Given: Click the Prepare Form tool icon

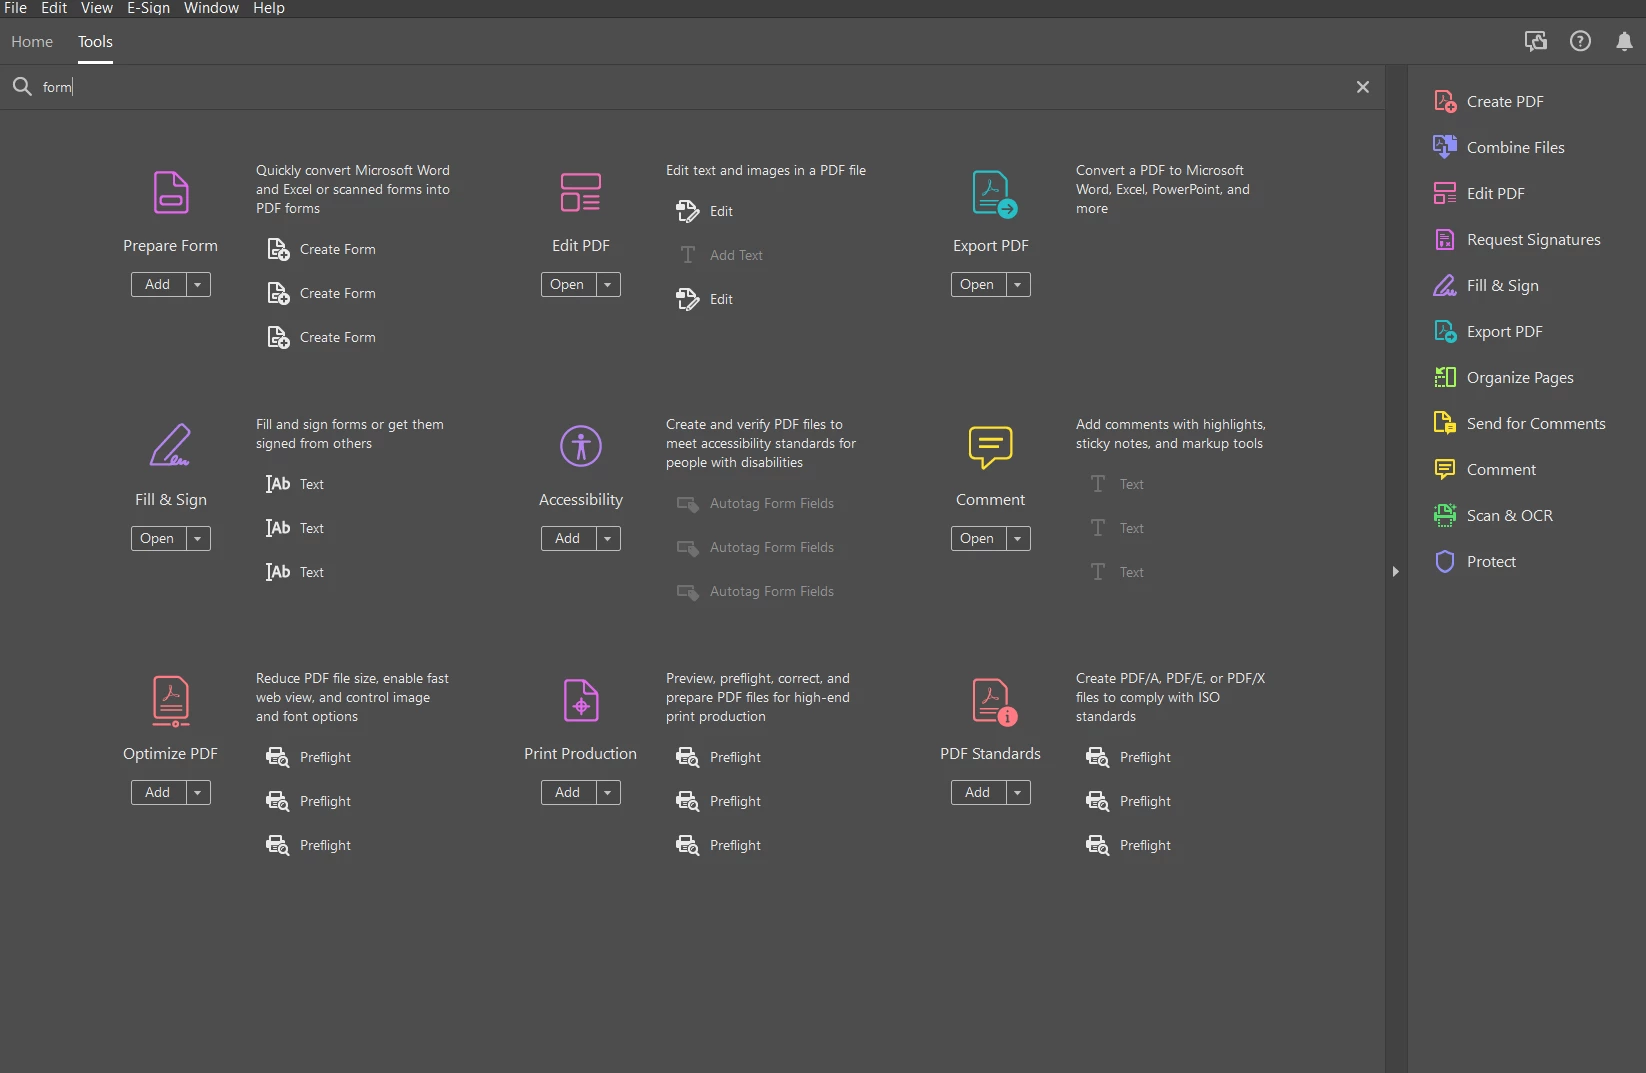Looking at the screenshot, I should click(171, 193).
